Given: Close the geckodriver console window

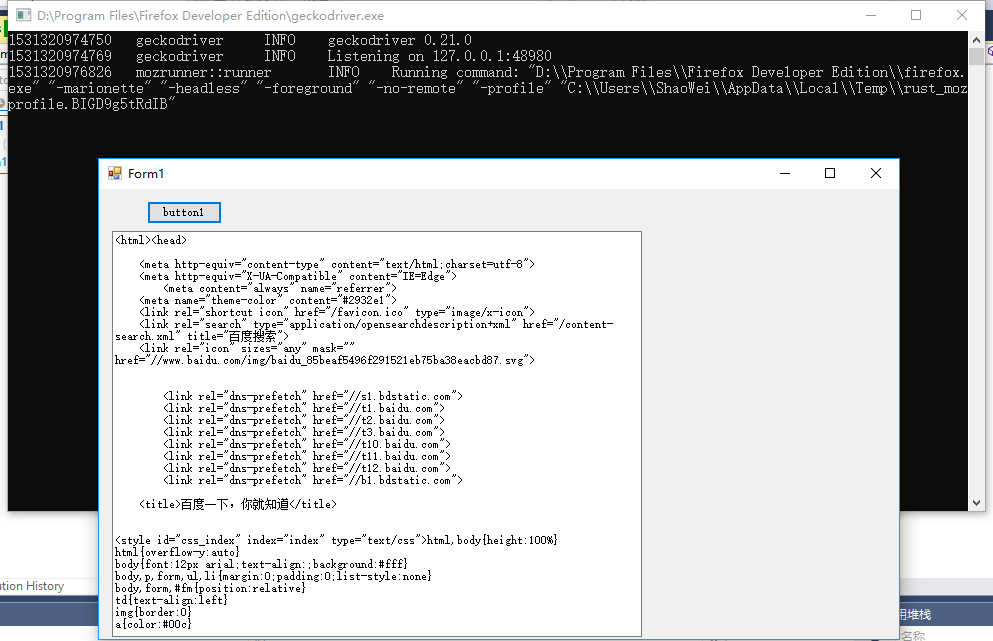Looking at the screenshot, I should [961, 16].
